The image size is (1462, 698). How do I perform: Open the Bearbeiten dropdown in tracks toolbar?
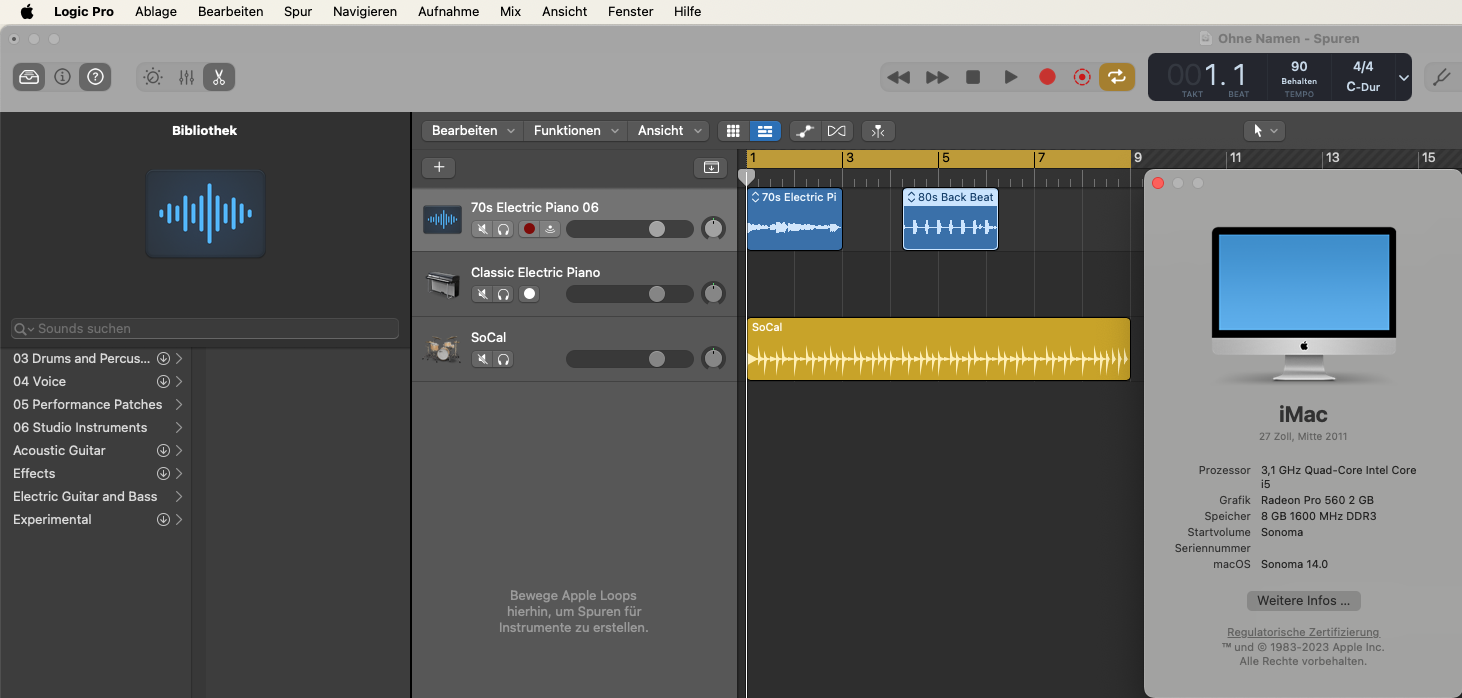pos(473,131)
